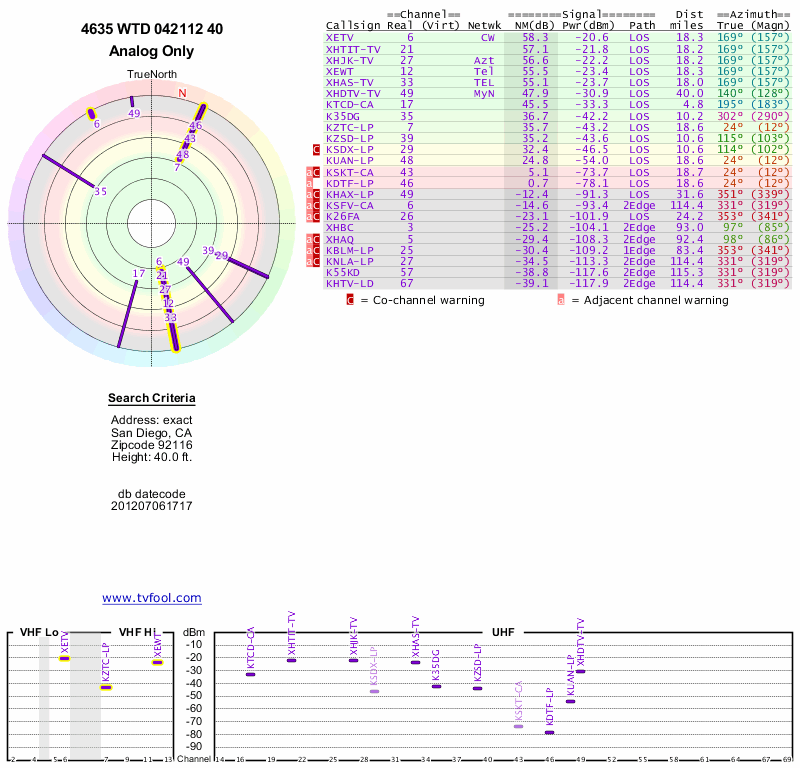Click the KTCD-CA marker in UHF chart
The image size is (800, 768).
click(x=251, y=675)
